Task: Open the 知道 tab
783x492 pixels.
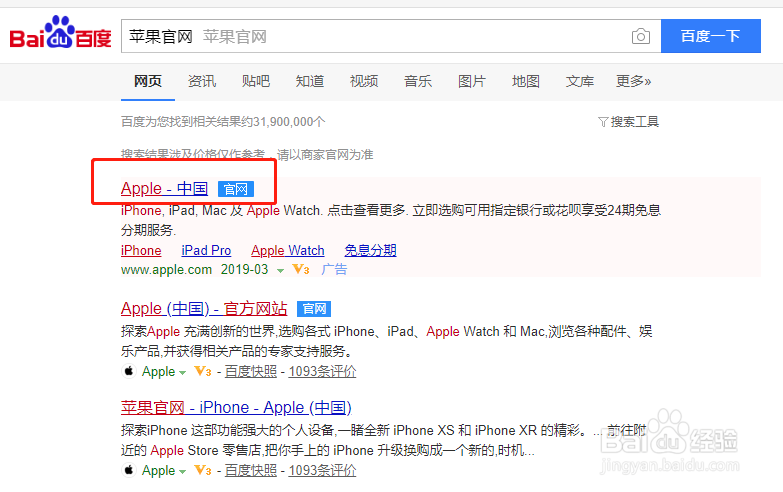Action: [310, 81]
